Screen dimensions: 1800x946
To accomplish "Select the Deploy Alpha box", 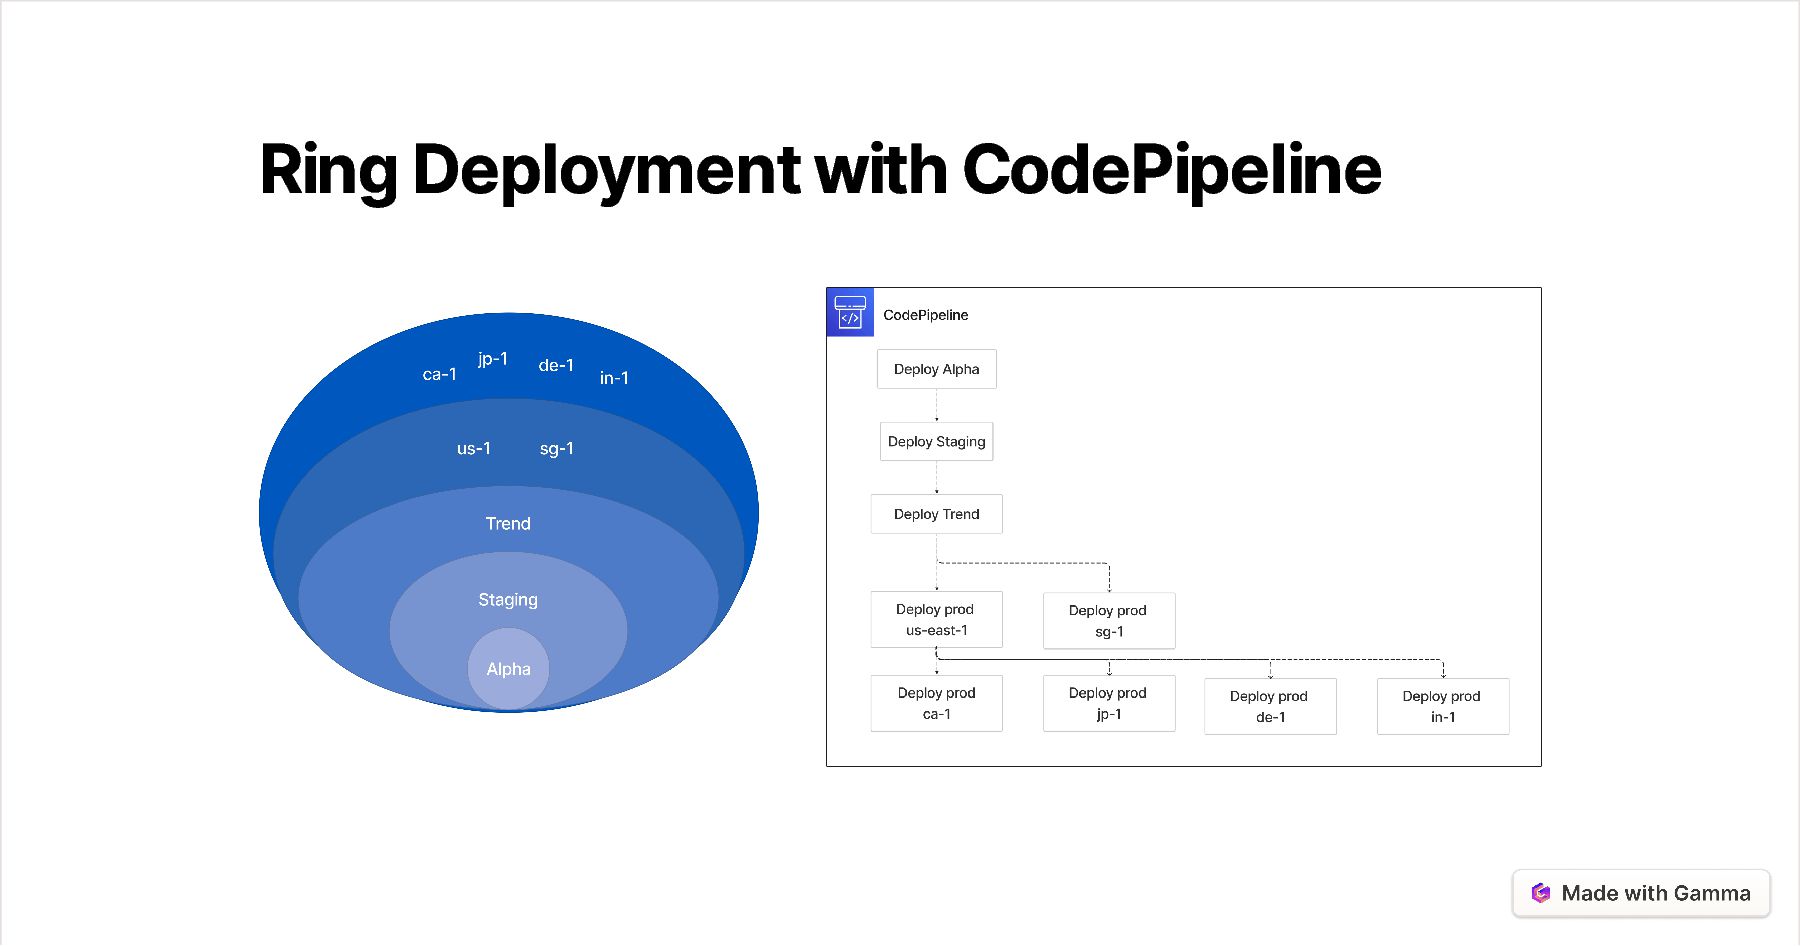I will coord(937,369).
